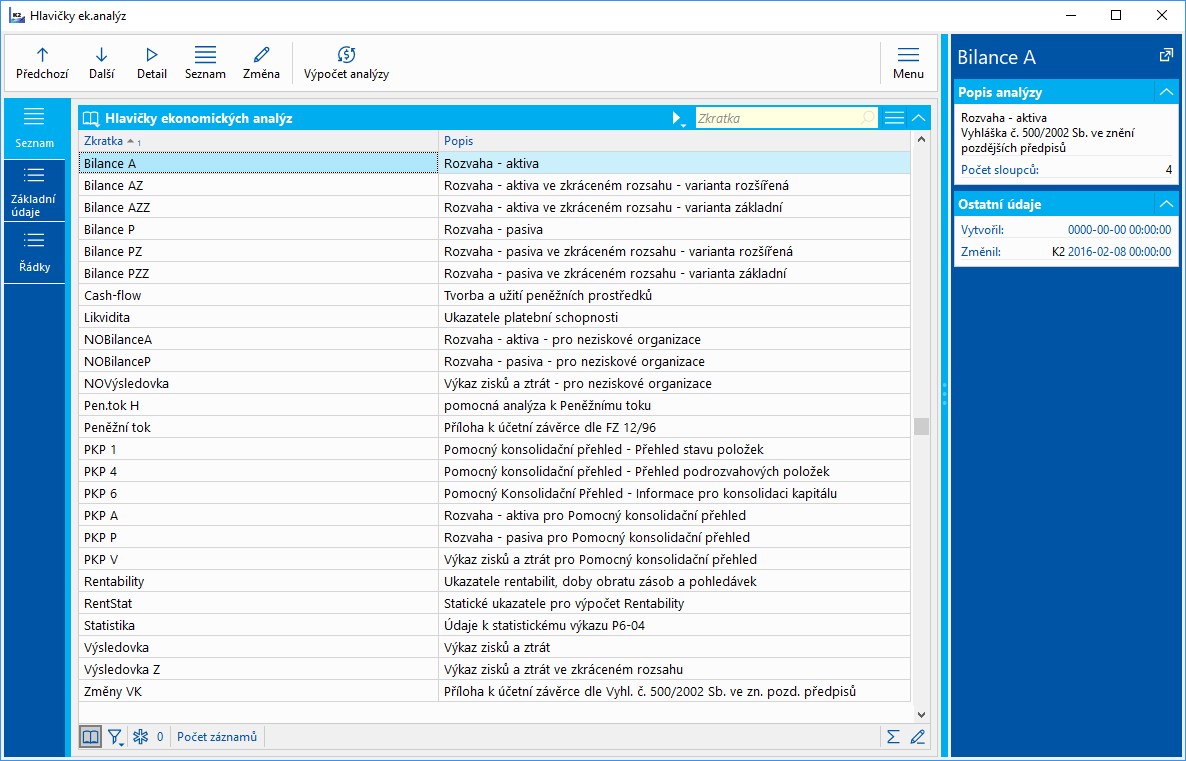Click the list scrollbar down arrow
The width and height of the screenshot is (1186, 761).
(x=921, y=714)
